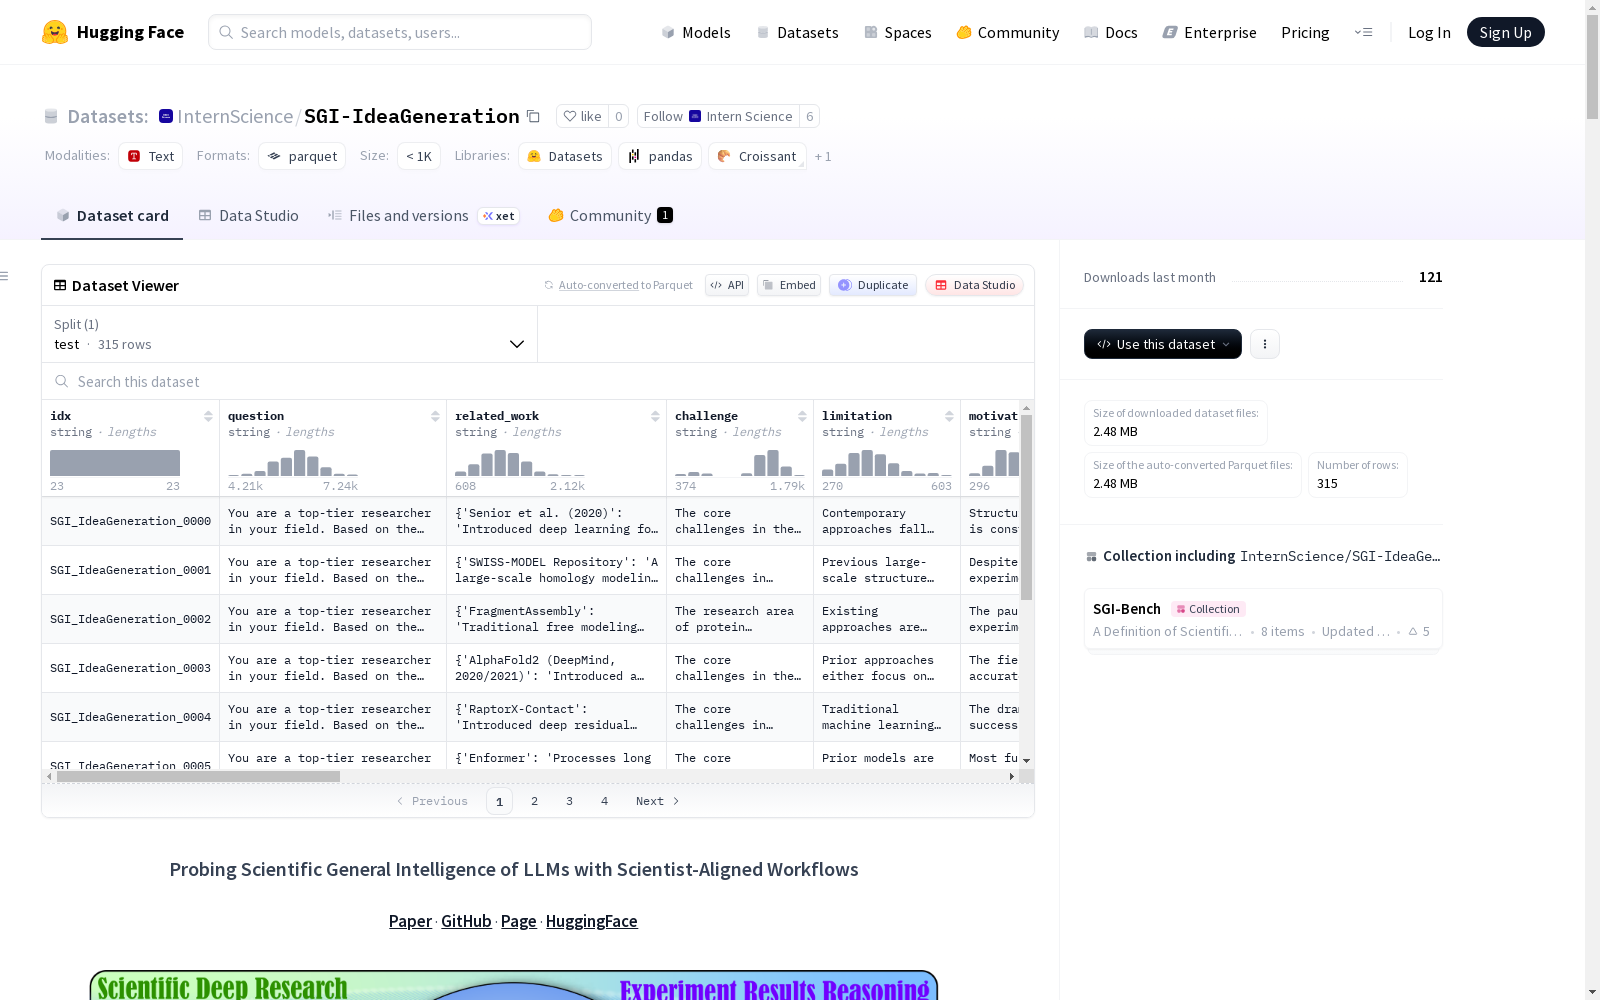Open the Use this dataset dropdown

coord(1163,344)
